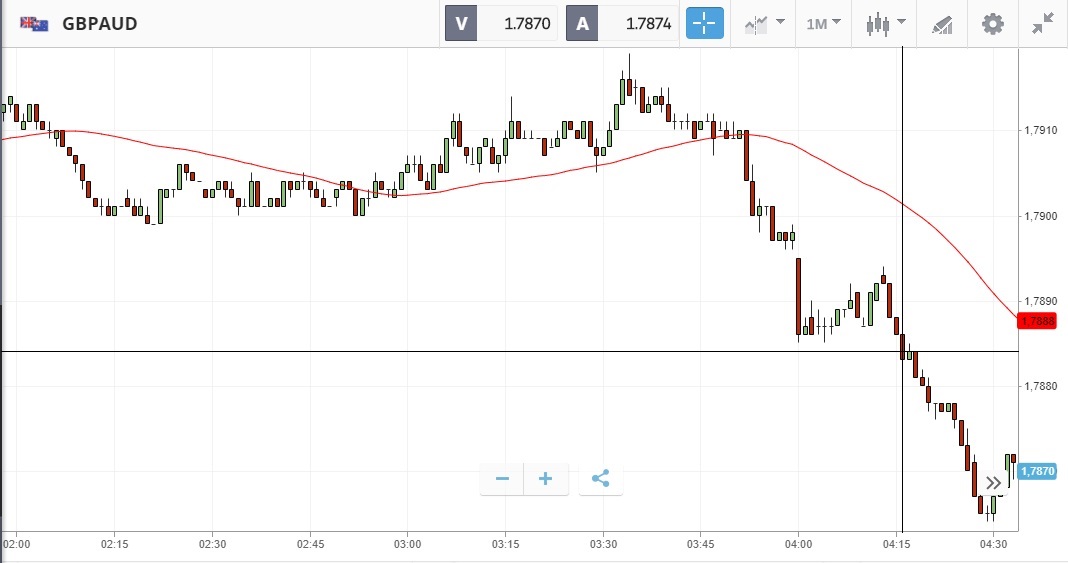Zoom out with the minus button
Viewport: 1068px width, 563px height.
502,479
